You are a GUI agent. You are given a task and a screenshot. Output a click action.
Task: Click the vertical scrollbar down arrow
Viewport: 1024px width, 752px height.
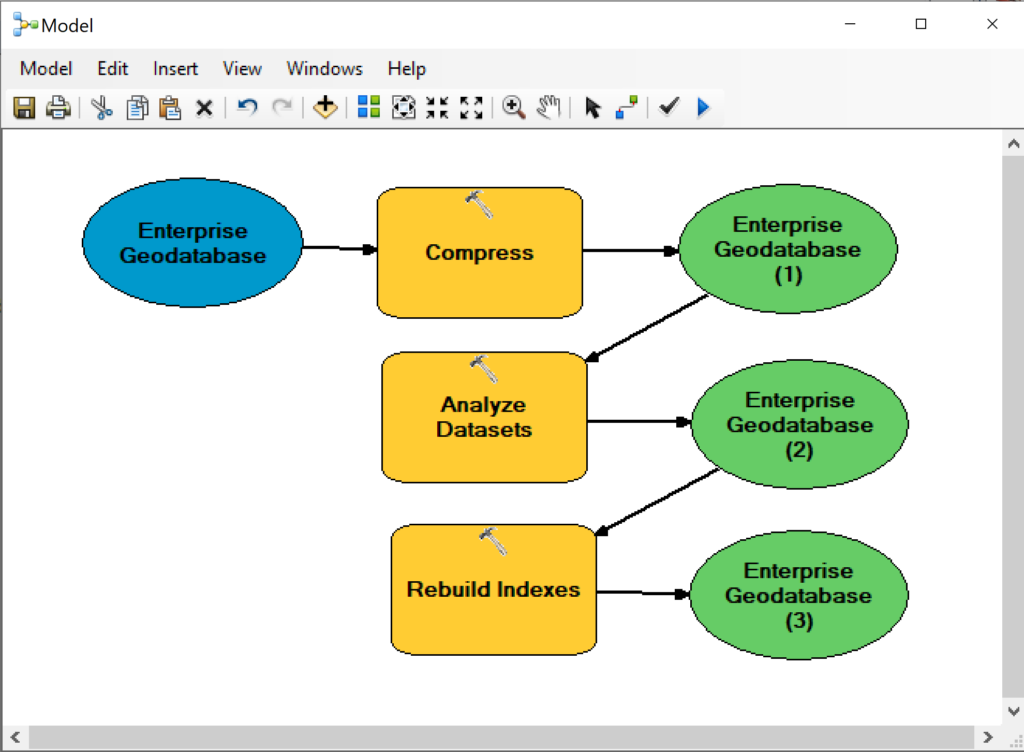tap(1012, 712)
